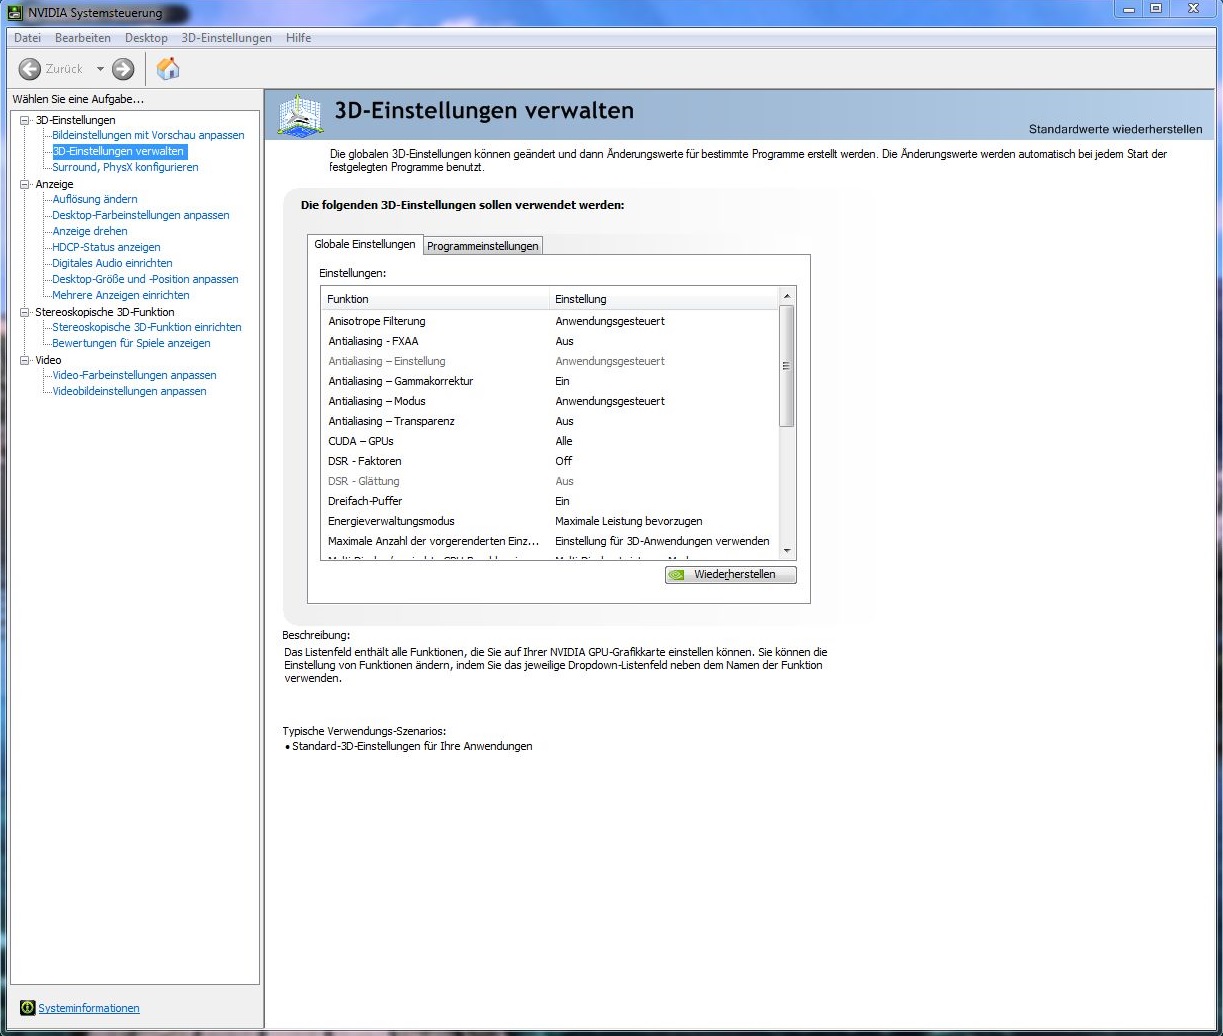Click the Systeminformationen icon
The width and height of the screenshot is (1223, 1036).
pyautogui.click(x=27, y=1008)
